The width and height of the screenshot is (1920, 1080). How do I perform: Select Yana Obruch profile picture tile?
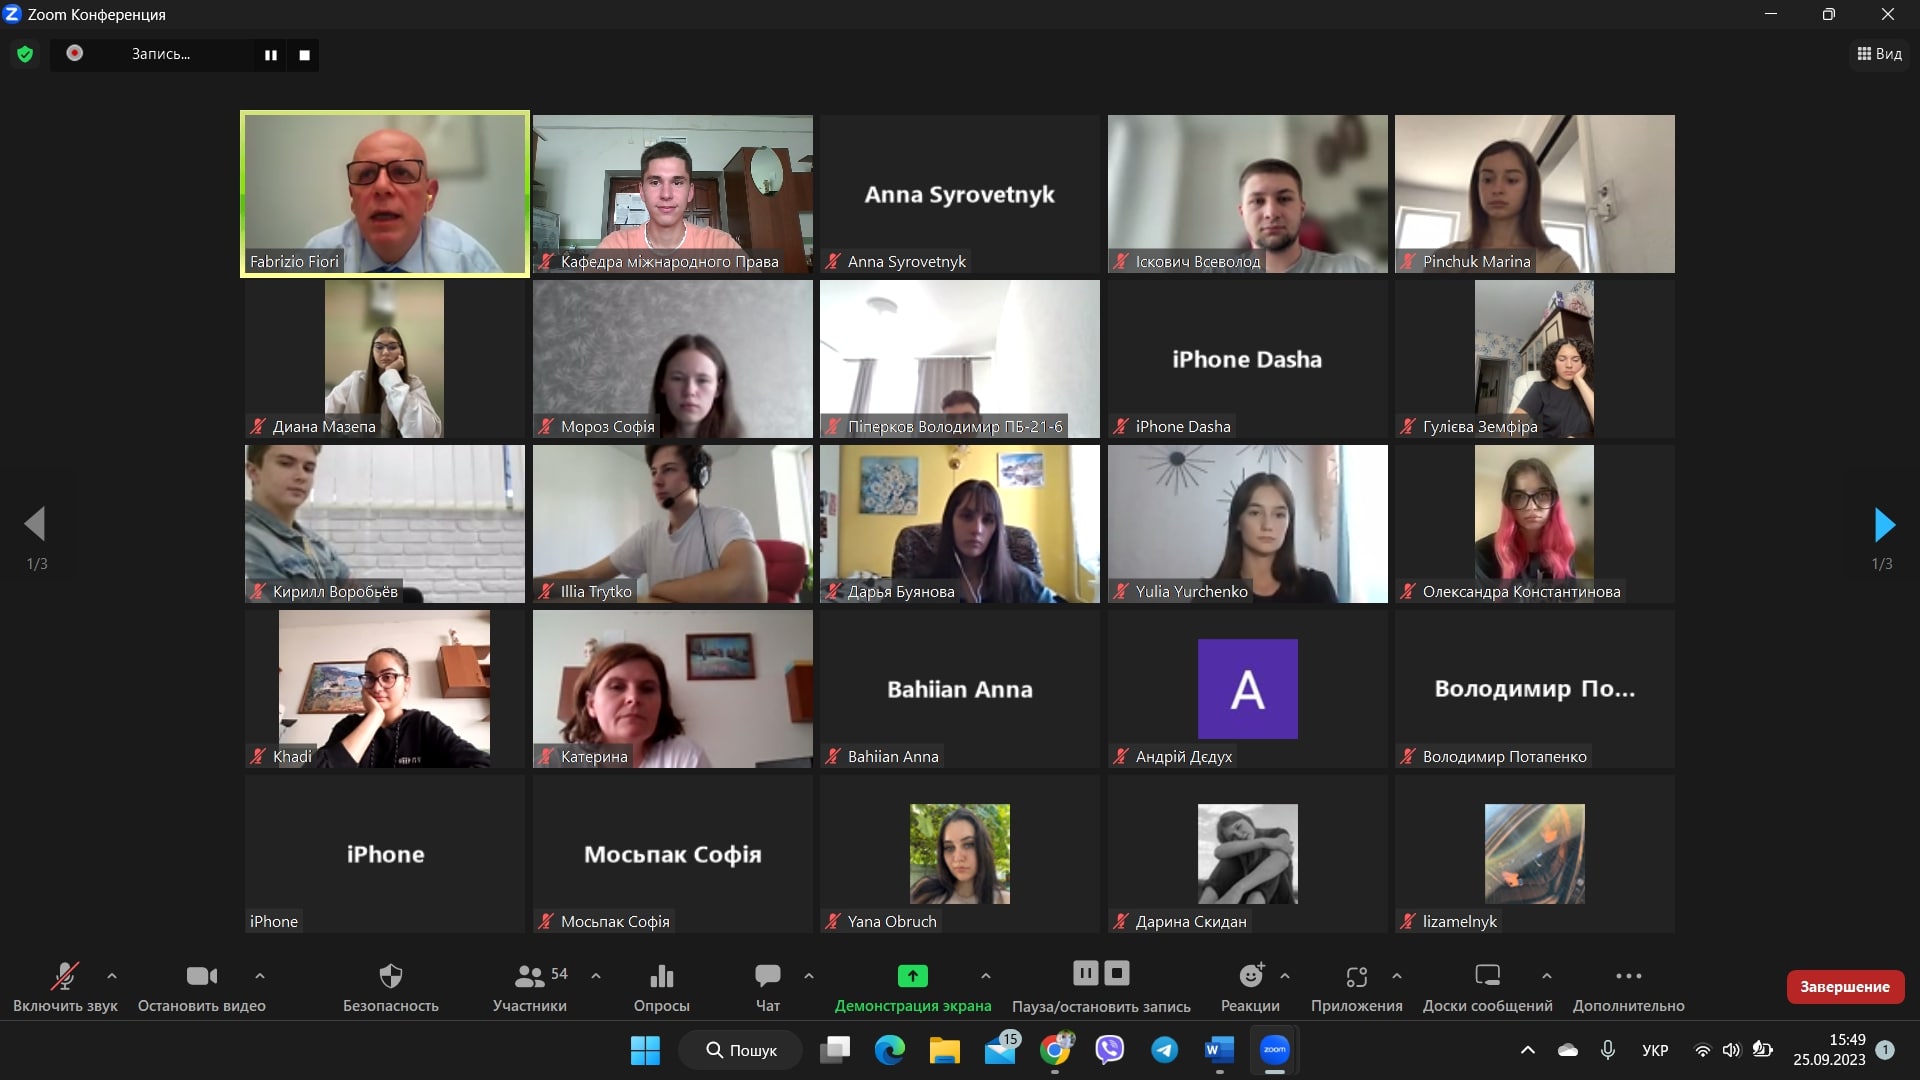tap(960, 854)
